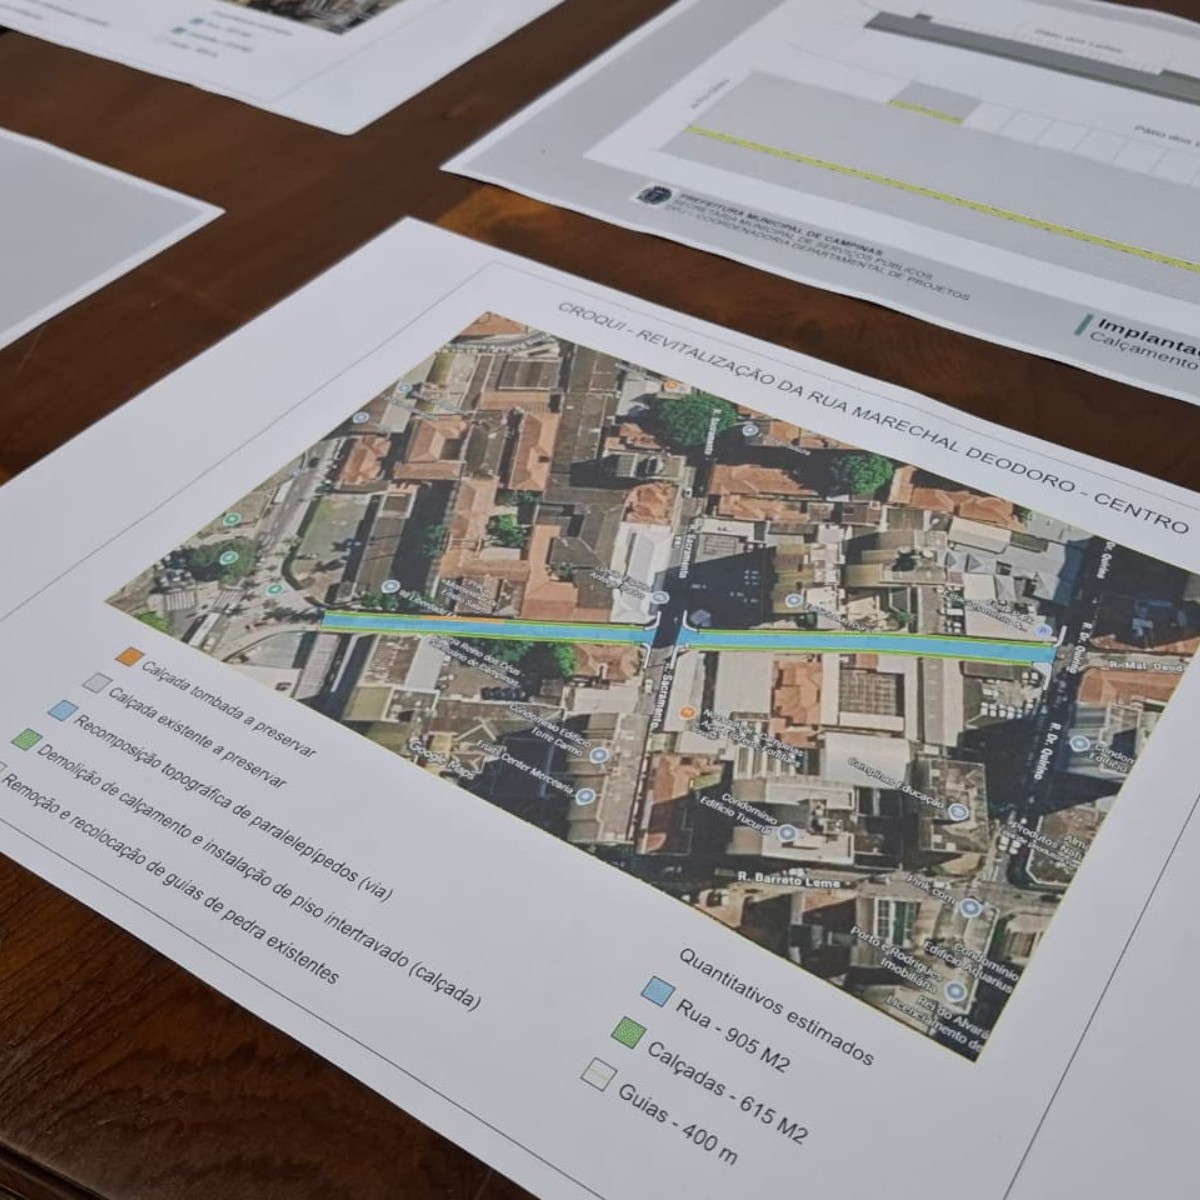Click the text 'Remoção e recolocação de guias de pedra existentes'
Screen dimensions: 1200x1200
click(x=173, y=881)
